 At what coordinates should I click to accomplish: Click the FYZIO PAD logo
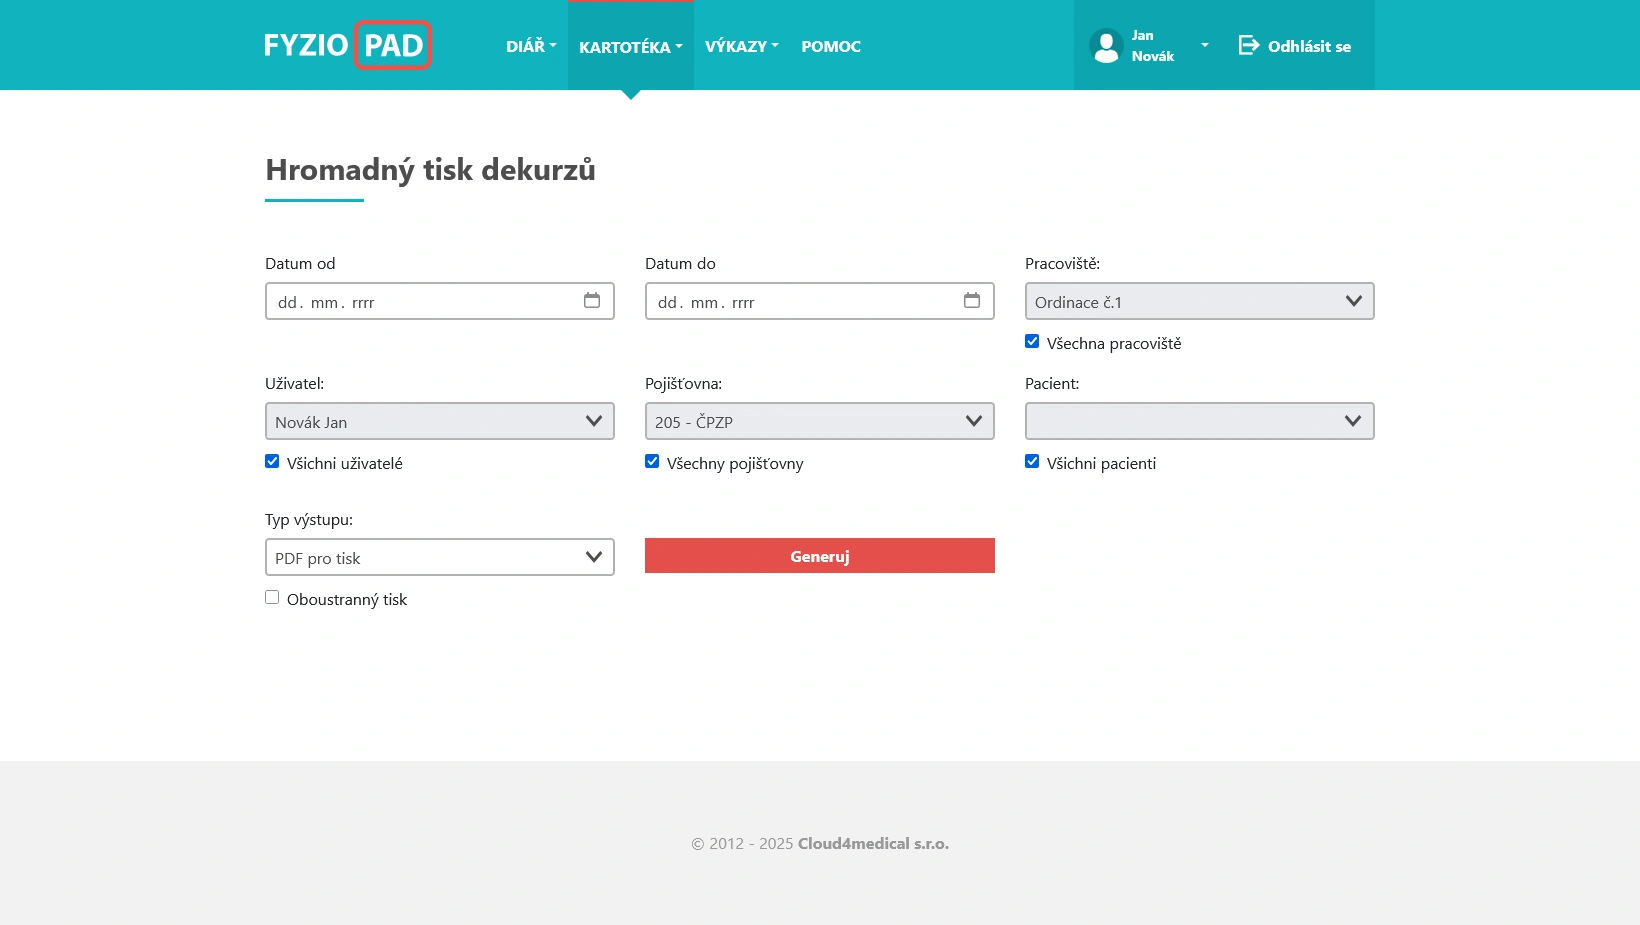[347, 45]
